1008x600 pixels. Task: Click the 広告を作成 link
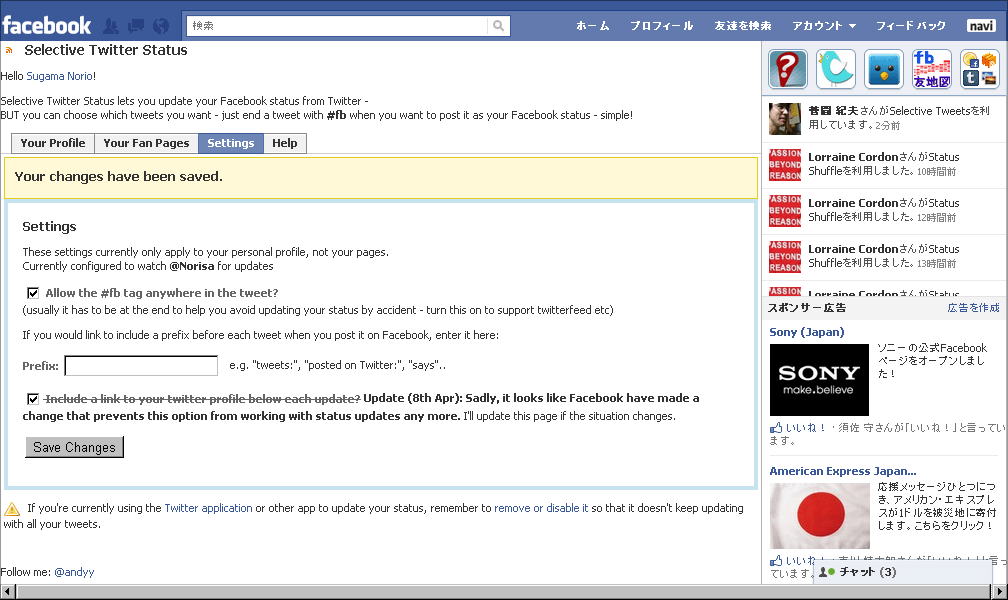pyautogui.click(x=973, y=307)
